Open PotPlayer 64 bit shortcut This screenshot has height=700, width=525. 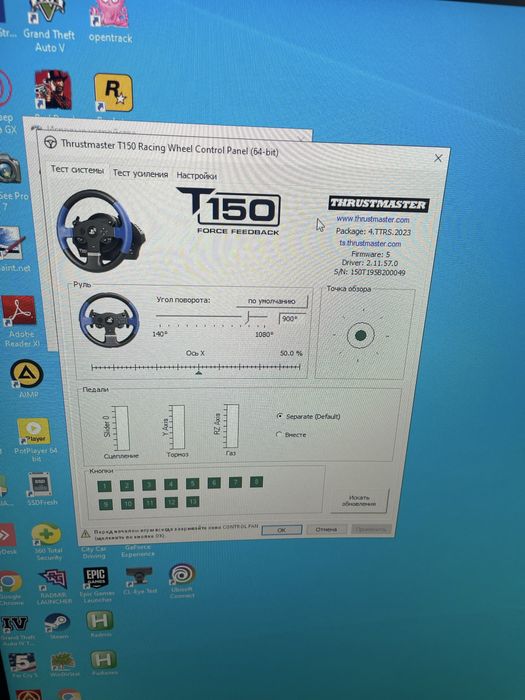35,439
